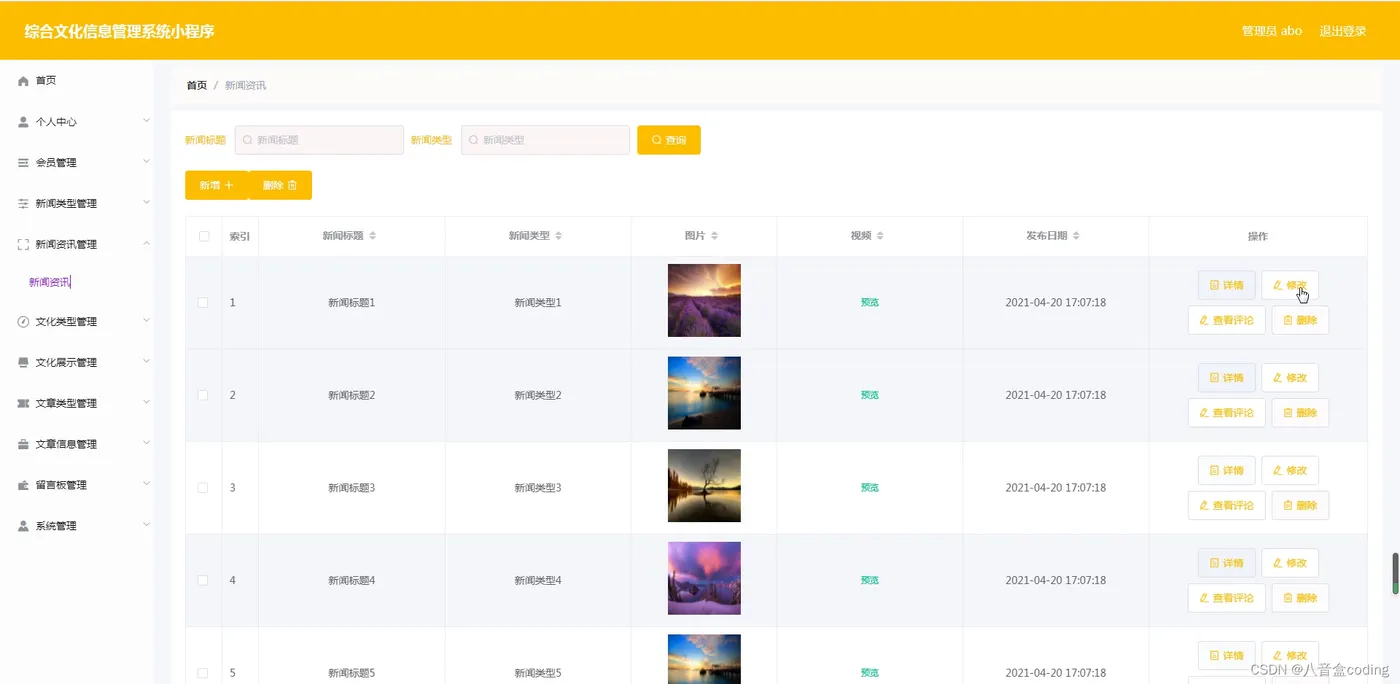Sort by 新闻类型 column arrows
The width and height of the screenshot is (1400, 684).
559,236
